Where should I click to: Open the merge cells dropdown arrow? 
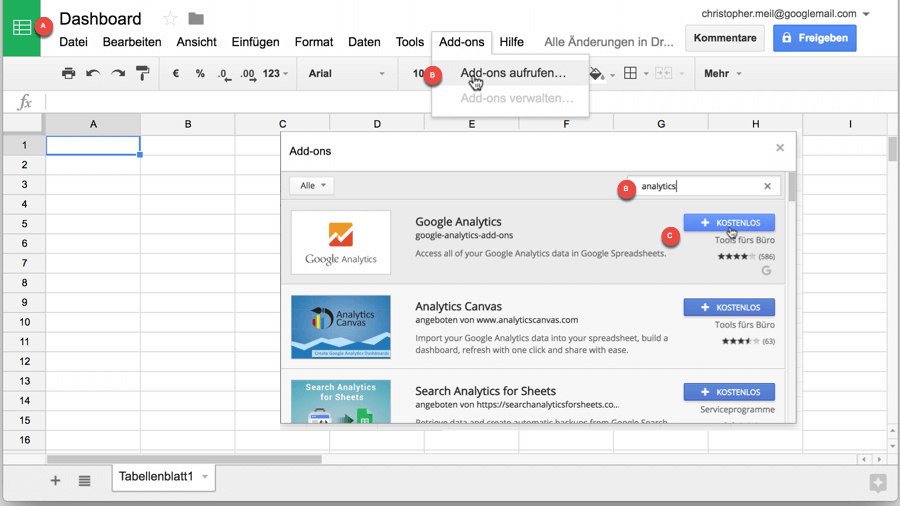(x=681, y=74)
